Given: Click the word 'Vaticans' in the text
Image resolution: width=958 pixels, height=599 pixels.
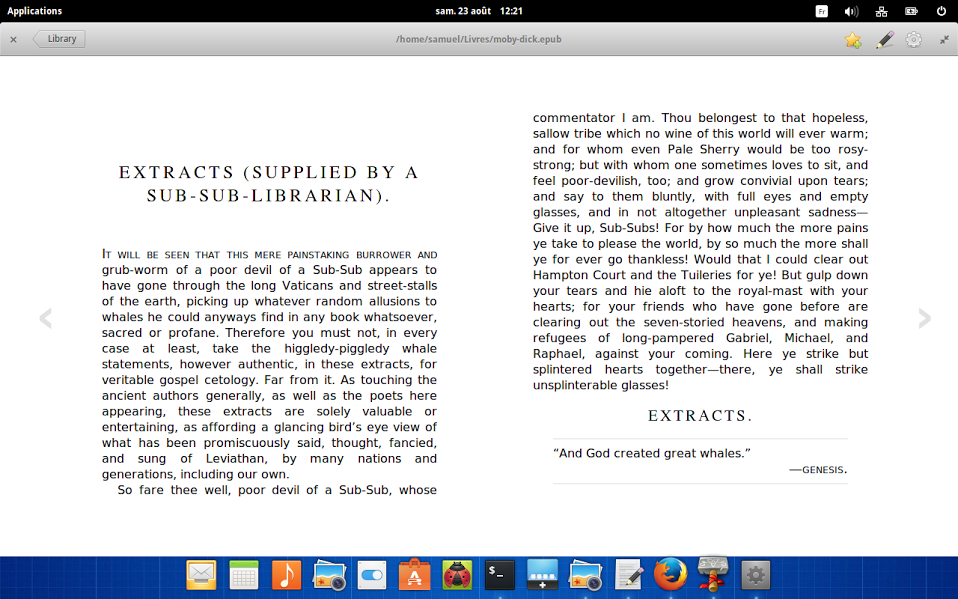Looking at the screenshot, I should pos(309,285).
